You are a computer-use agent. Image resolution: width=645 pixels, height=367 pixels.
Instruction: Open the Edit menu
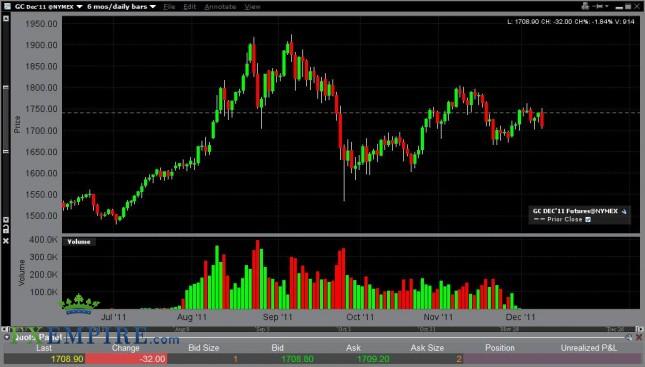[x=190, y=7]
